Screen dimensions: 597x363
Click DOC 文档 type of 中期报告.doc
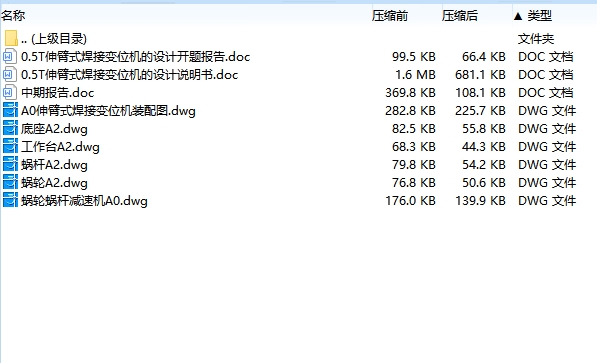(x=546, y=93)
